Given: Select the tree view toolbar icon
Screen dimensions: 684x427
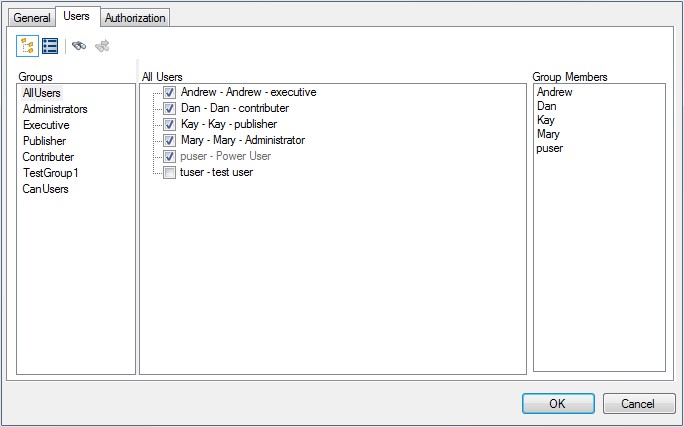Looking at the screenshot, I should pos(27,46).
